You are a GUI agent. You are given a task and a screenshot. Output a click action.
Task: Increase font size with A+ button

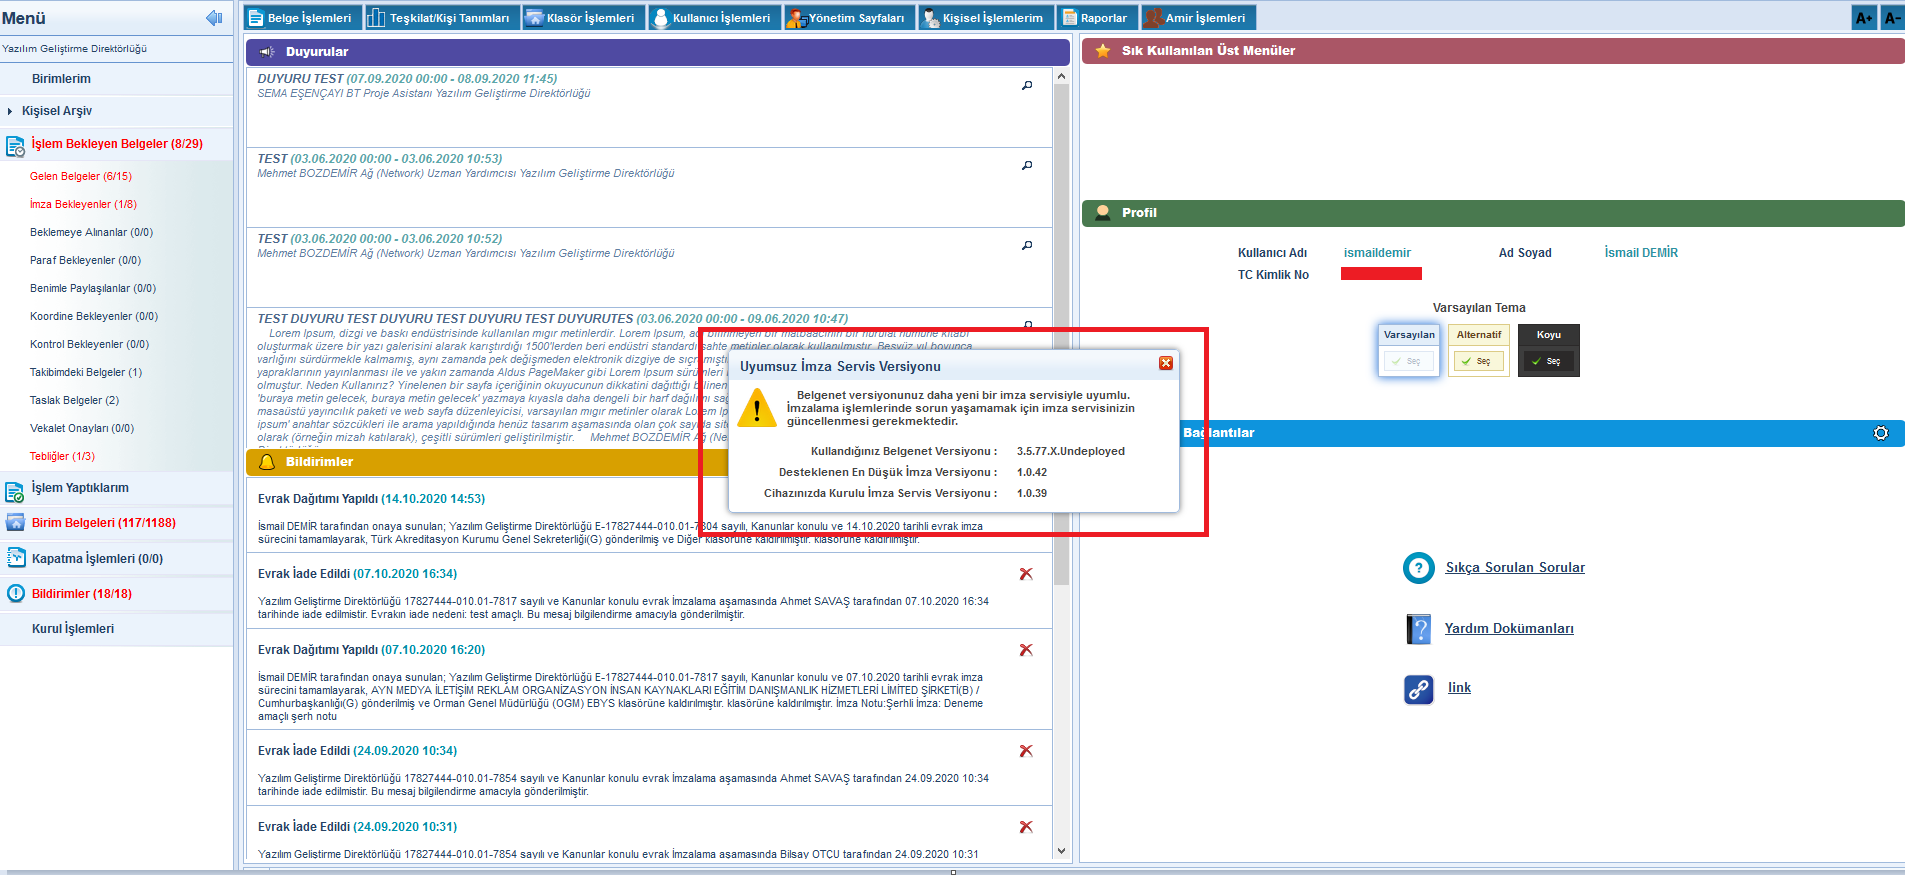[x=1863, y=18]
